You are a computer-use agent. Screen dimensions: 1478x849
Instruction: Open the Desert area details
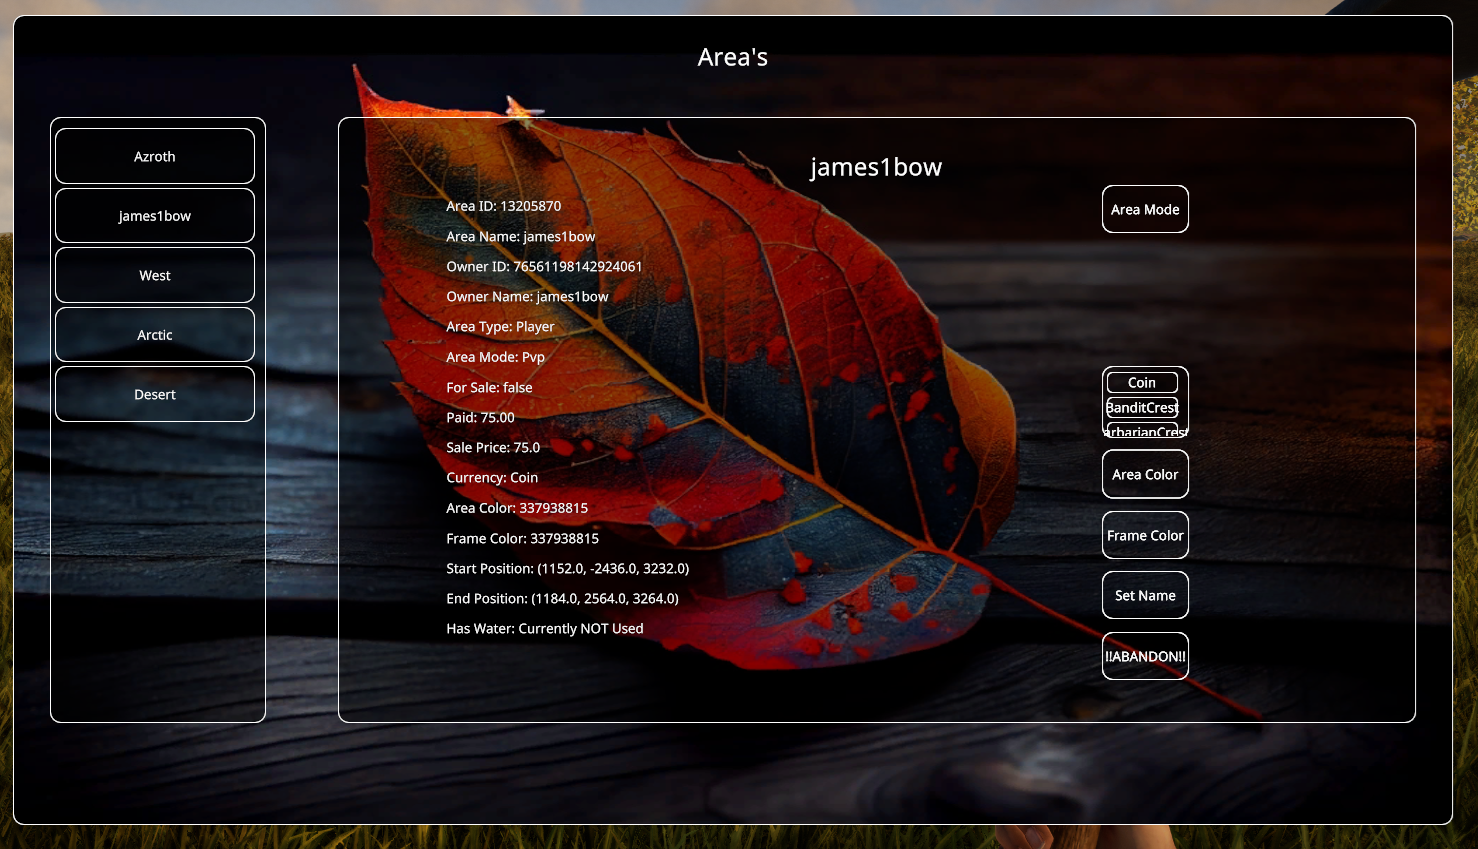[155, 394]
